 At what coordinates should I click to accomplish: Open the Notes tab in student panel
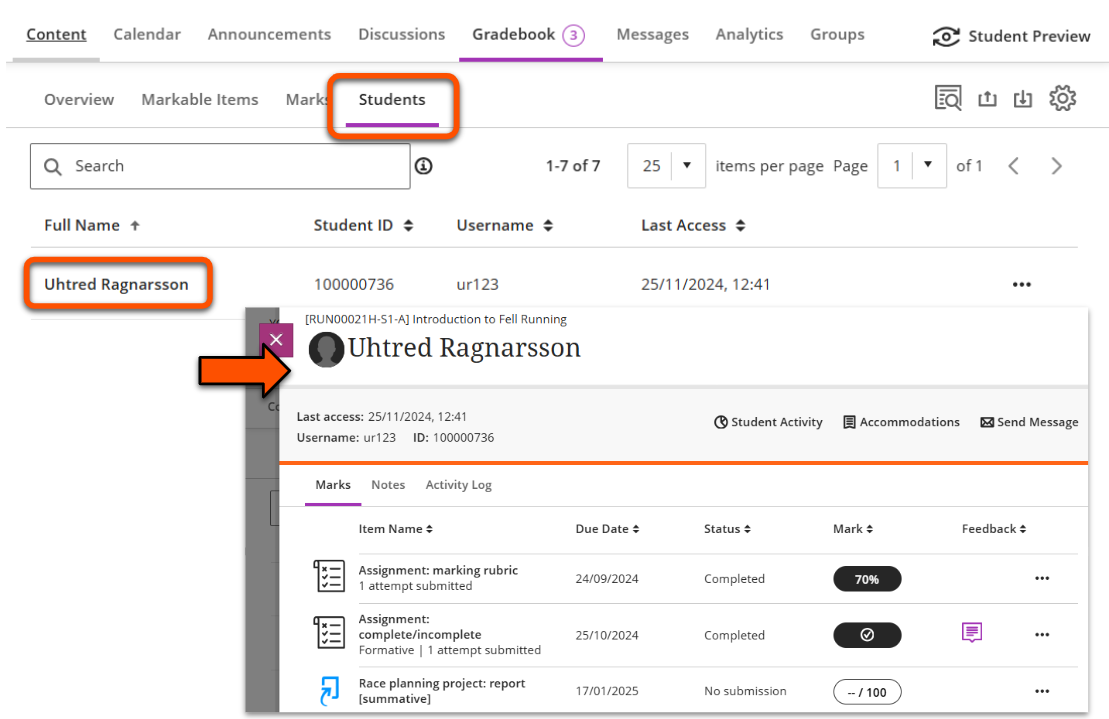click(x=388, y=485)
